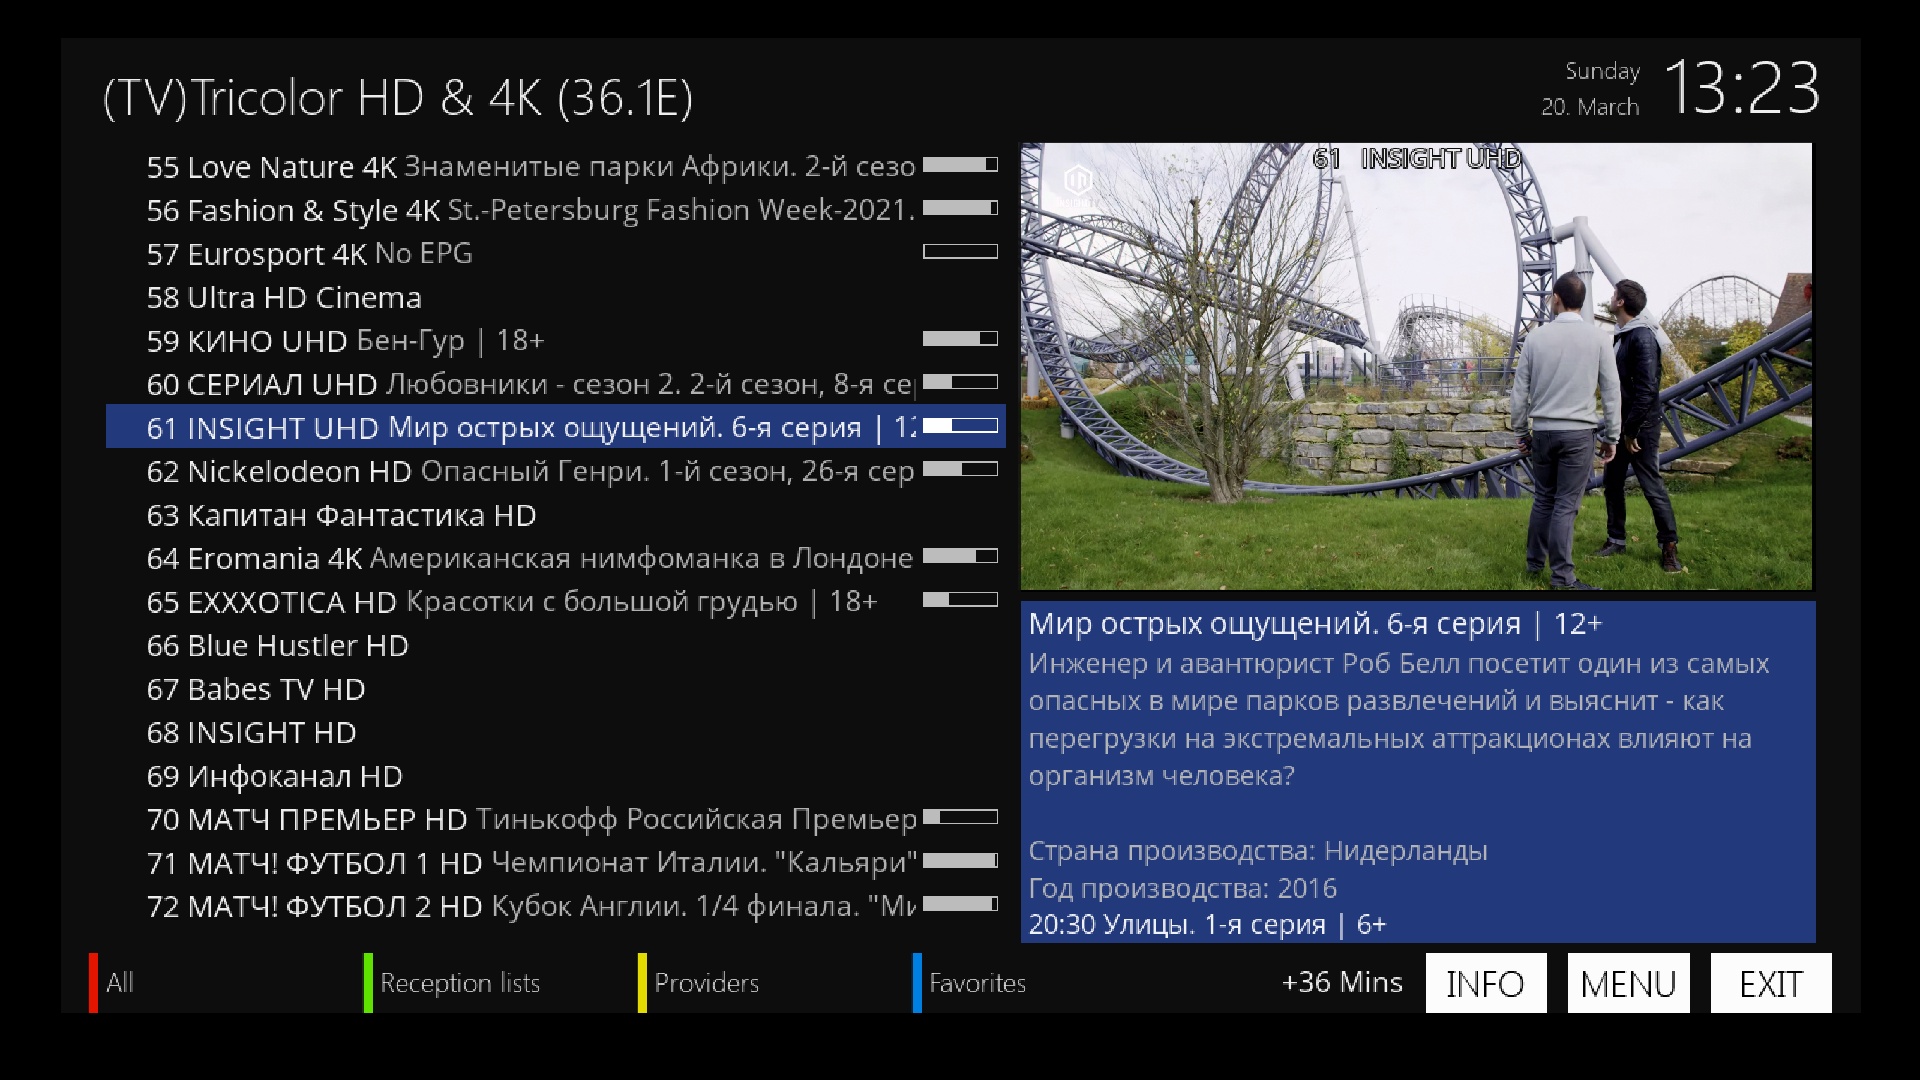Select channel 55 Love Nature 4K
This screenshot has height=1080, width=1920.
click(x=555, y=166)
